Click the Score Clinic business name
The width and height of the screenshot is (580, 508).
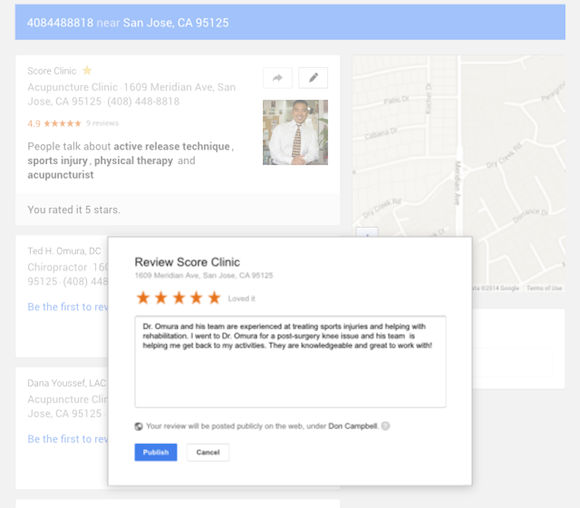(x=52, y=71)
